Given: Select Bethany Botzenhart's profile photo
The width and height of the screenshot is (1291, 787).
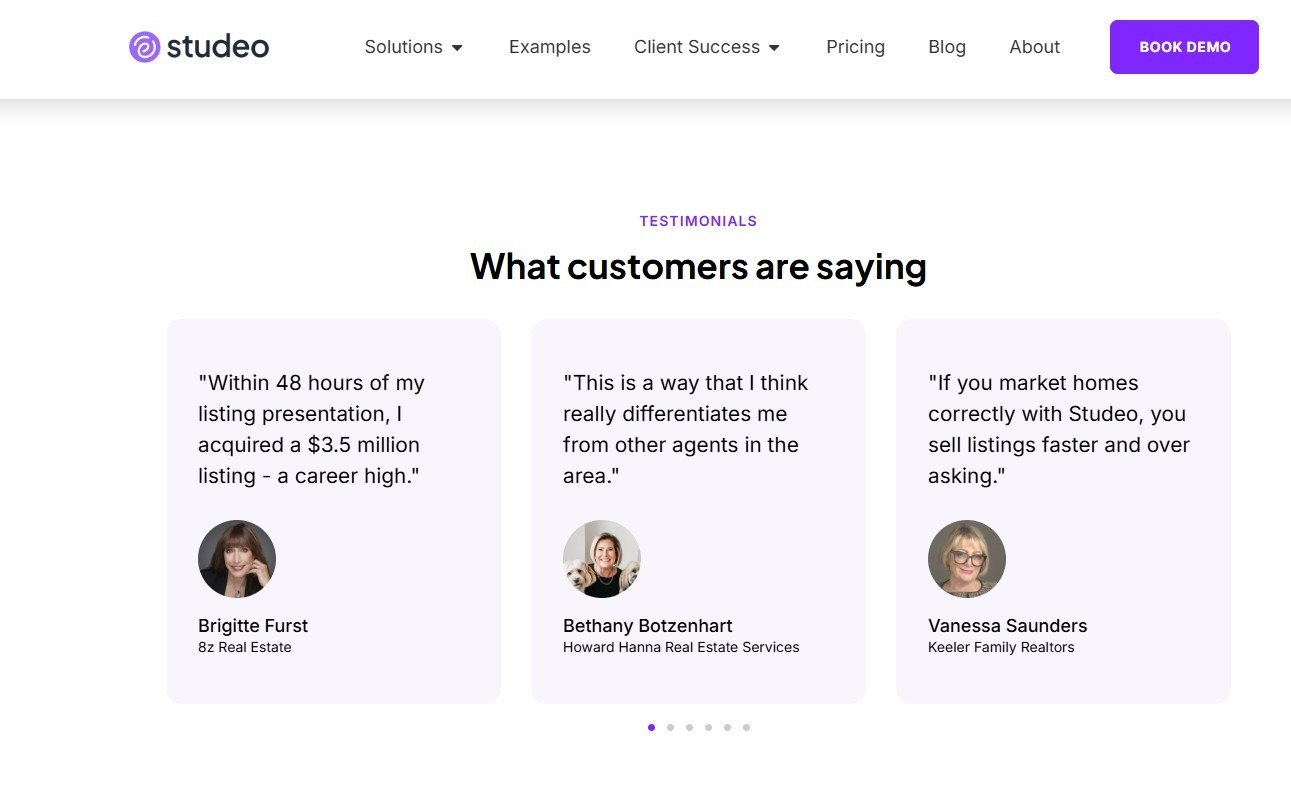Looking at the screenshot, I should (x=602, y=559).
